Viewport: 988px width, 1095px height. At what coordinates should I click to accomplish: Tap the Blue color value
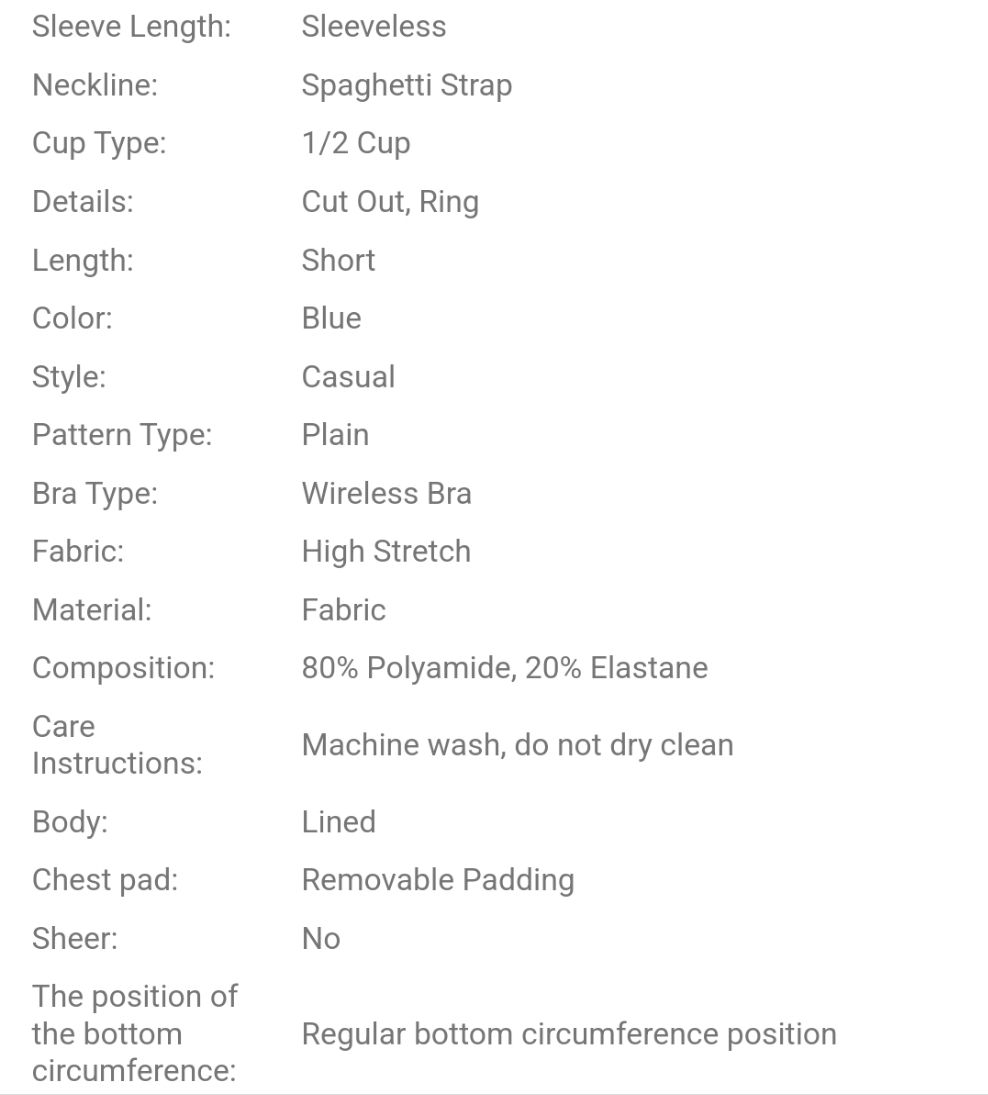(331, 318)
